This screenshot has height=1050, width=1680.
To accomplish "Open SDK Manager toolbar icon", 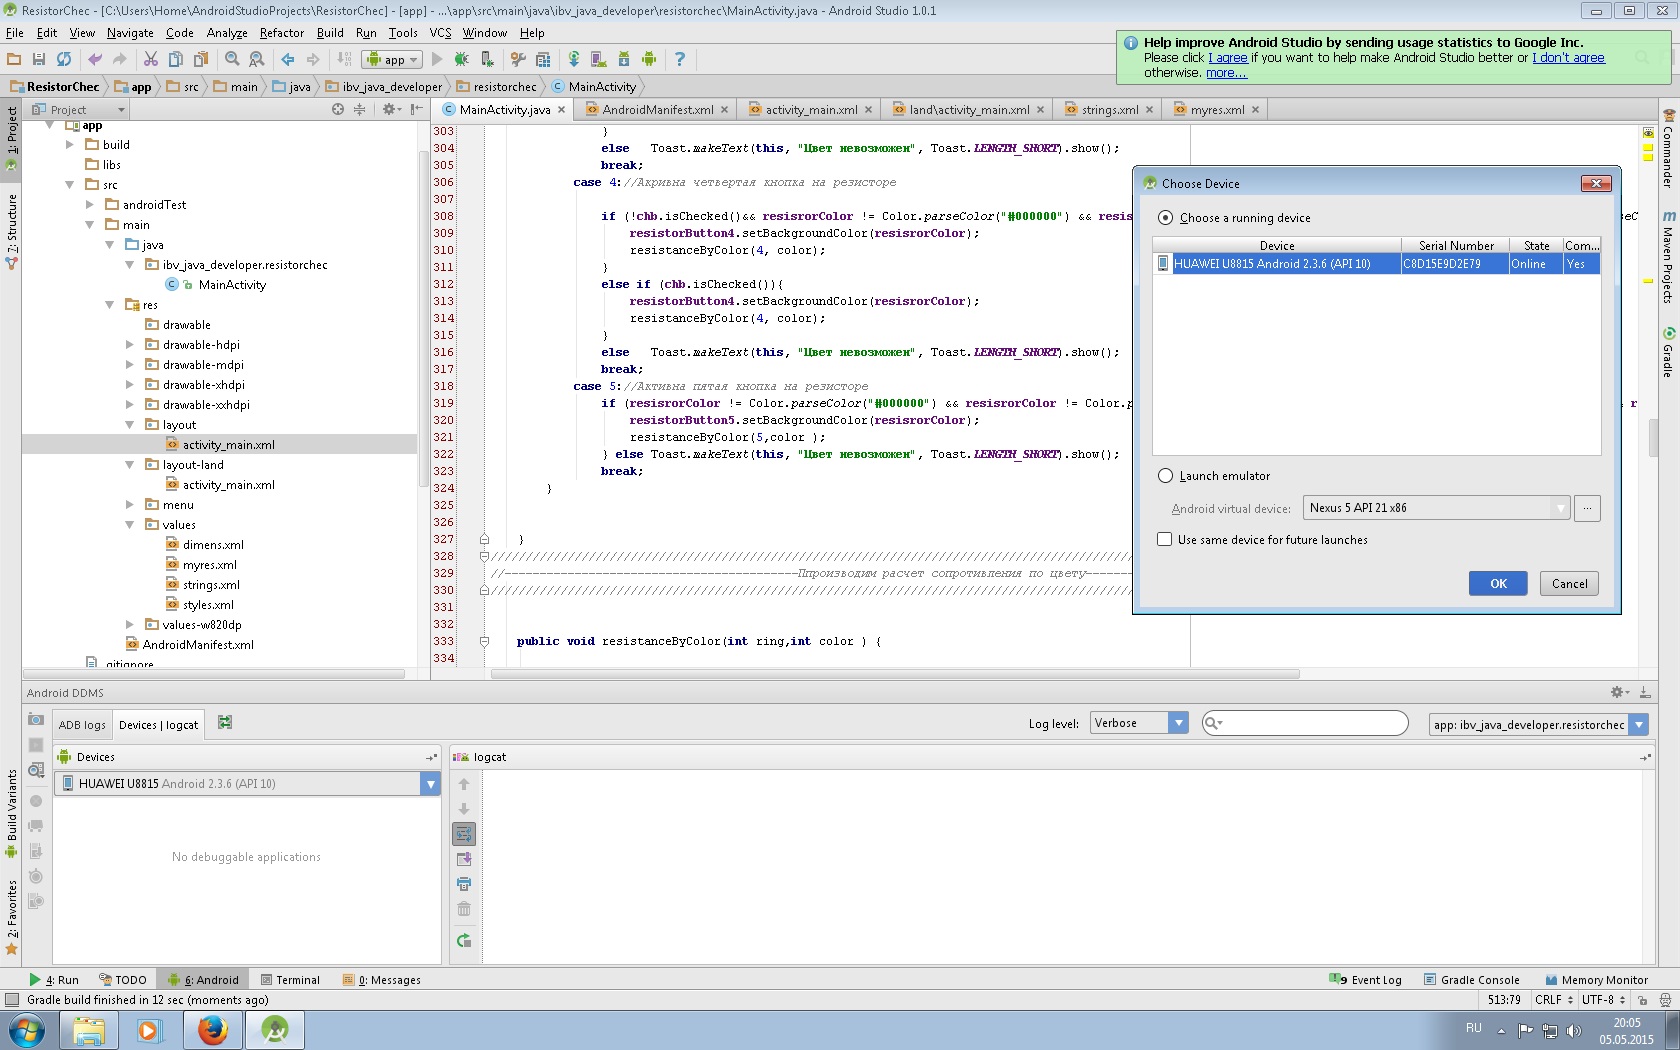I will 624,59.
